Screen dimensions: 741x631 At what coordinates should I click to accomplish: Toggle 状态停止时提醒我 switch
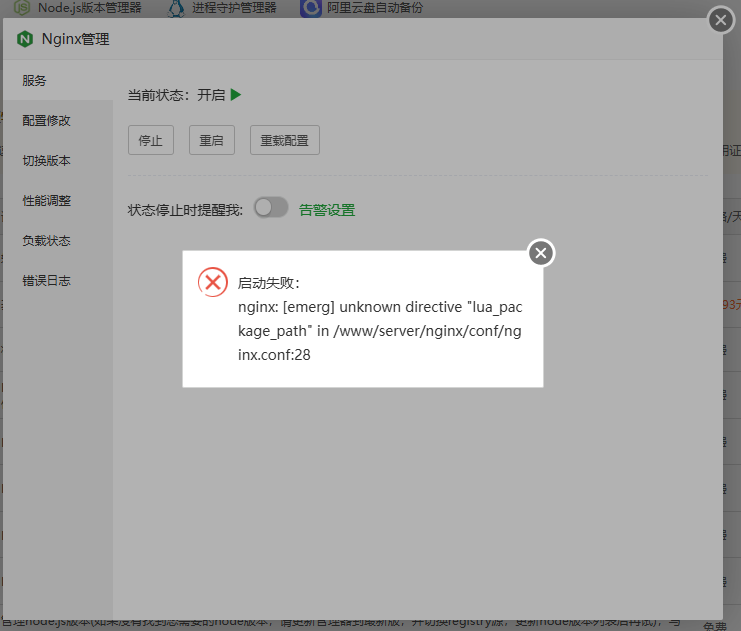coord(271,207)
